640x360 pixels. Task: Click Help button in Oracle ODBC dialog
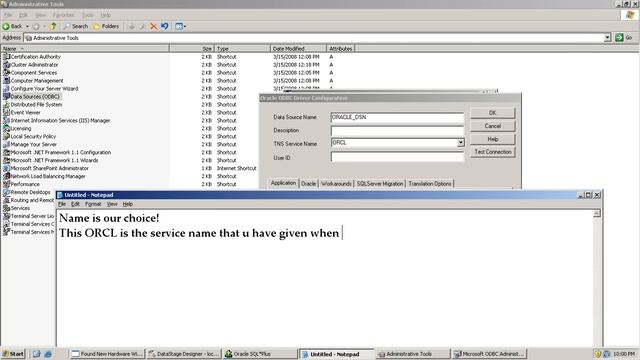pos(493,139)
